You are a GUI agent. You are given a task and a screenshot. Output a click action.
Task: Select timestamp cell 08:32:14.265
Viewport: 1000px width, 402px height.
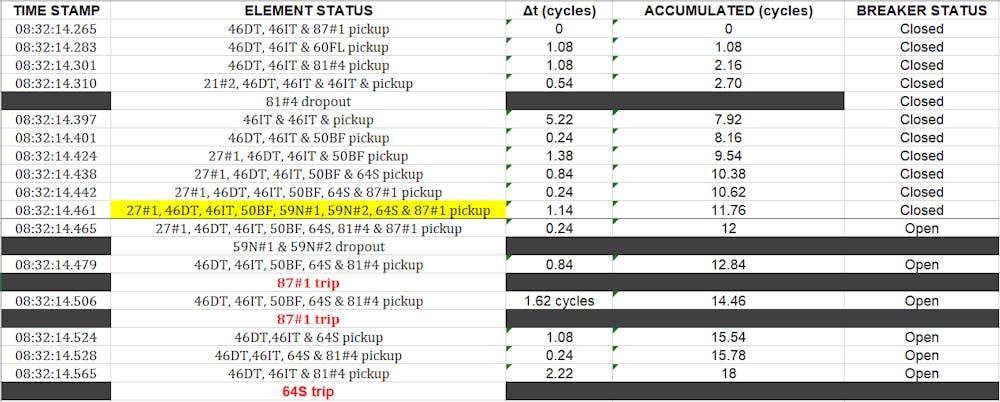55,29
